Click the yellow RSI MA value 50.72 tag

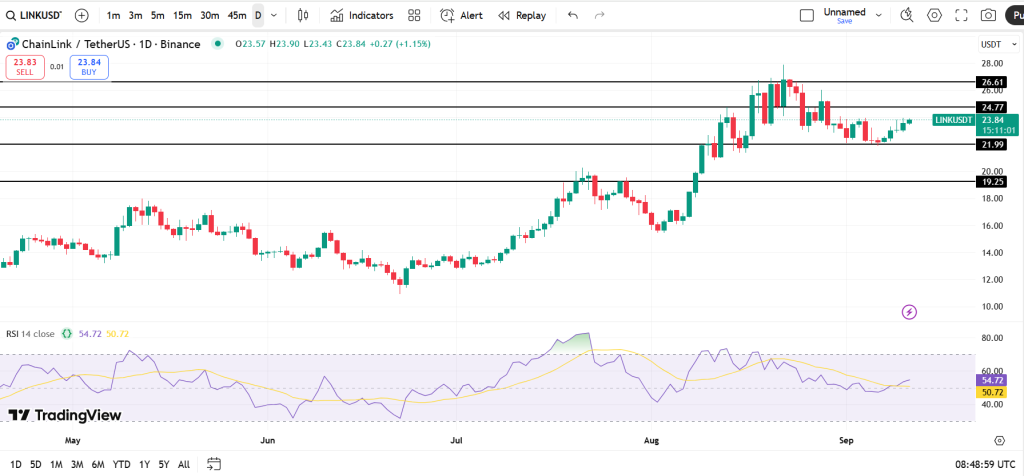coord(989,392)
